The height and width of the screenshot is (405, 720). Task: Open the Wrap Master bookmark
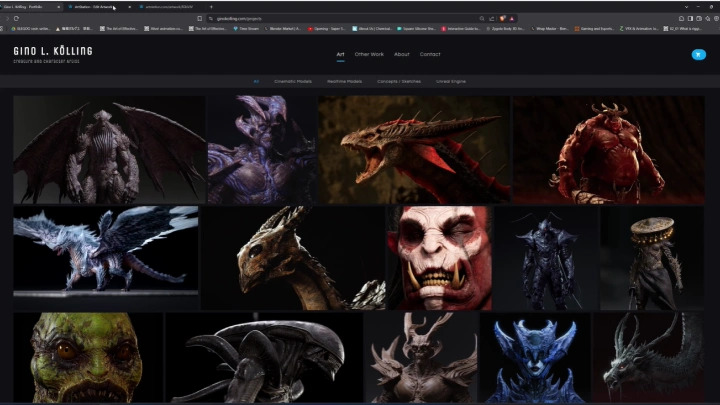pos(550,28)
